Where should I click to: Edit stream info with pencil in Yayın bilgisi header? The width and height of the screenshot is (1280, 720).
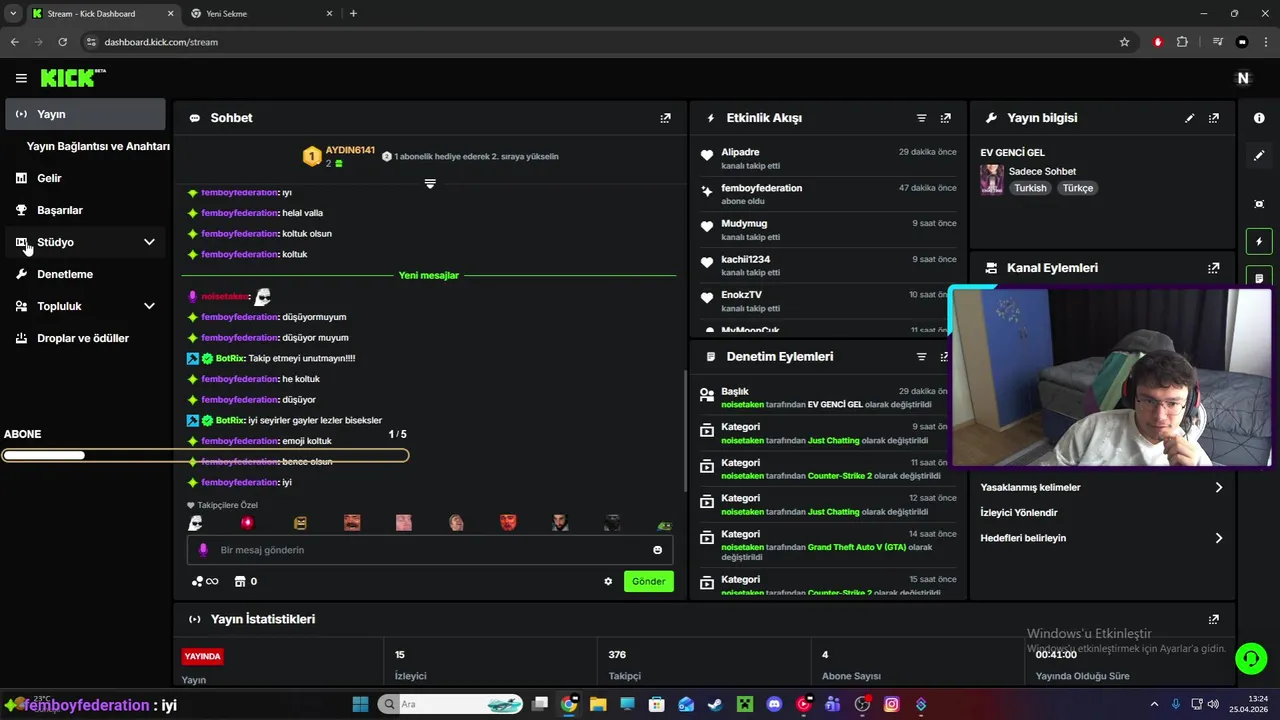1190,118
